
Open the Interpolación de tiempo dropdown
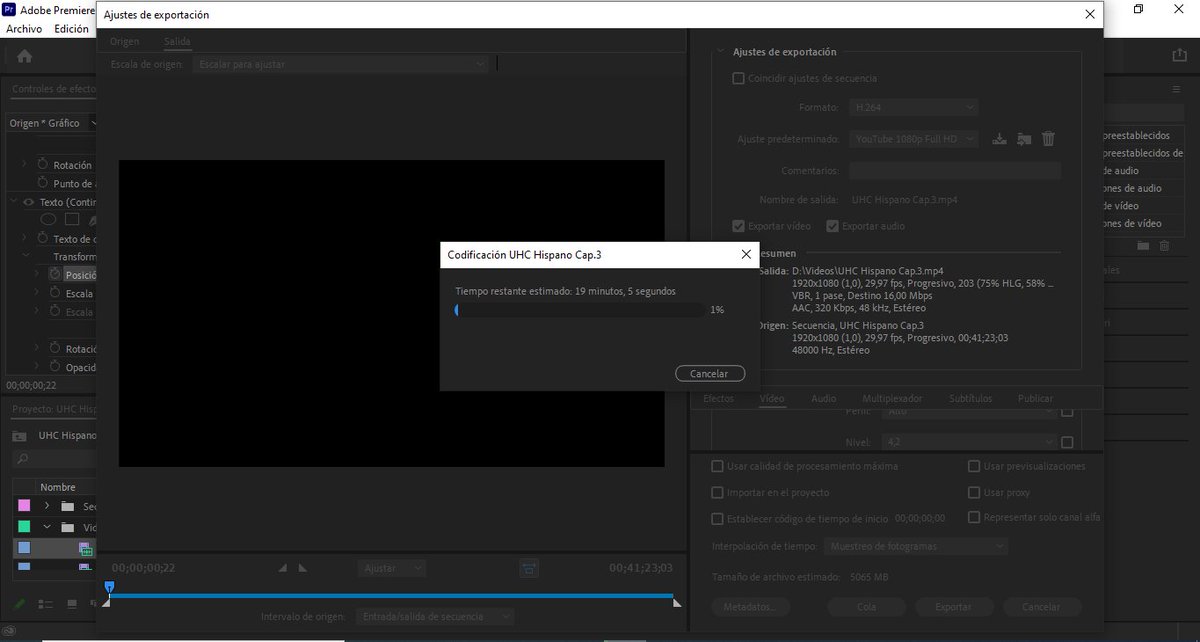pyautogui.click(x=915, y=546)
